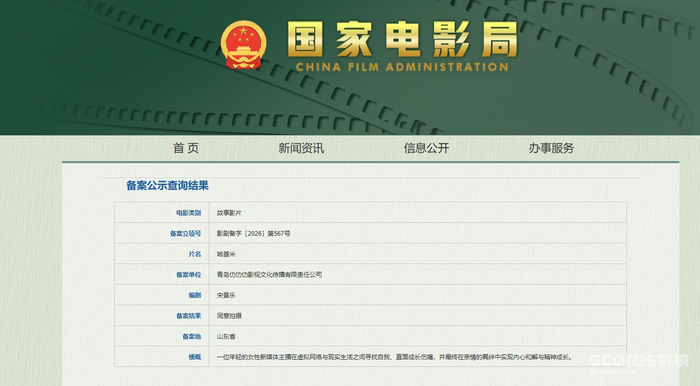Go to 办事服务 in navigation bar
The height and width of the screenshot is (386, 700).
pyautogui.click(x=551, y=148)
